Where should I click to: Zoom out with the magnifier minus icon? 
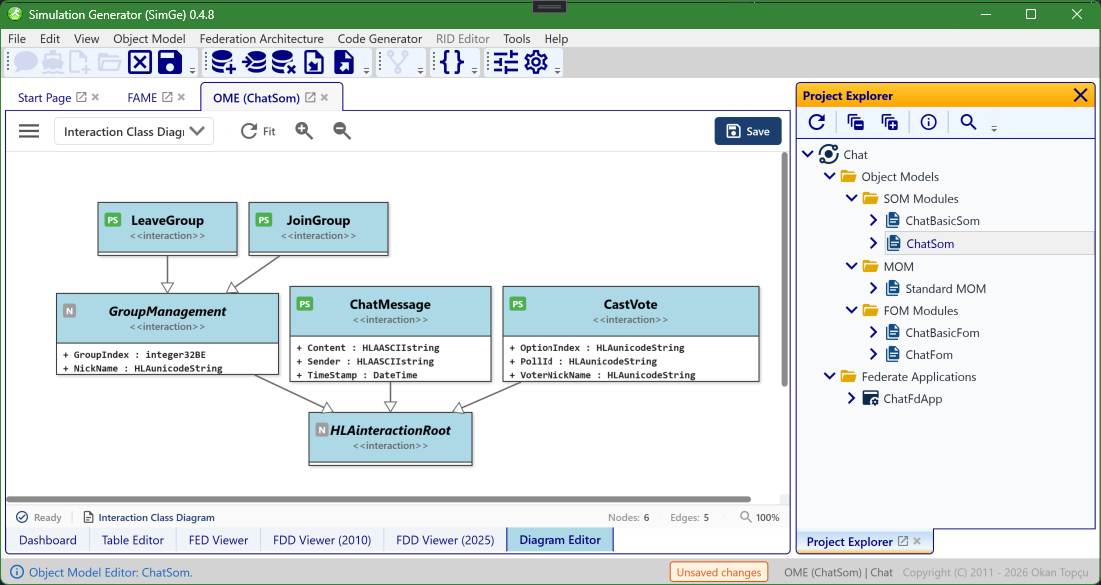click(x=342, y=131)
